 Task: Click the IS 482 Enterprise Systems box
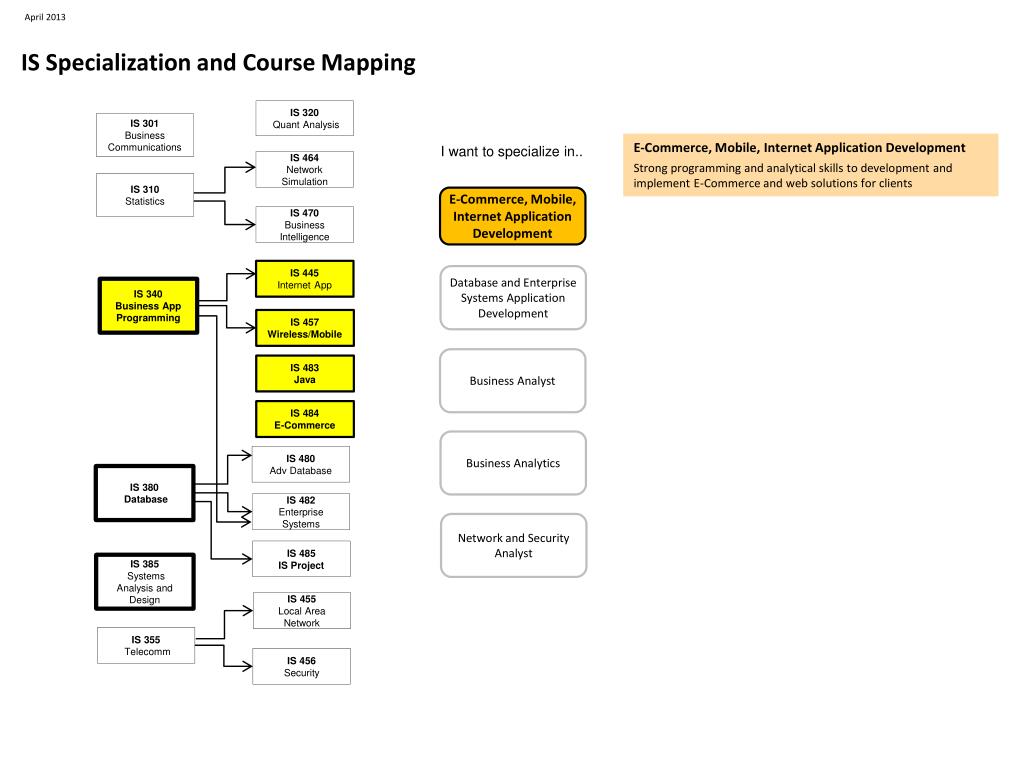click(301, 512)
